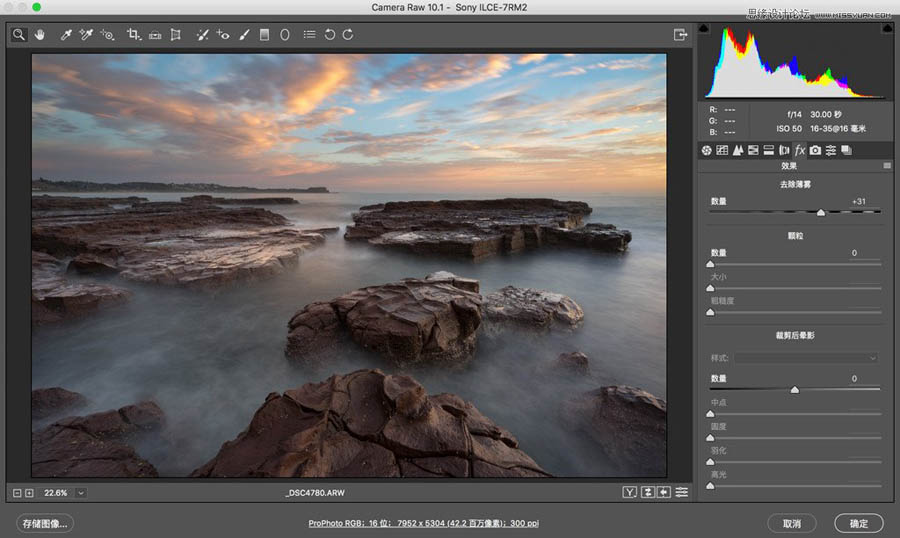Open the preferences dialog list icon
The image size is (900, 538).
[309, 34]
